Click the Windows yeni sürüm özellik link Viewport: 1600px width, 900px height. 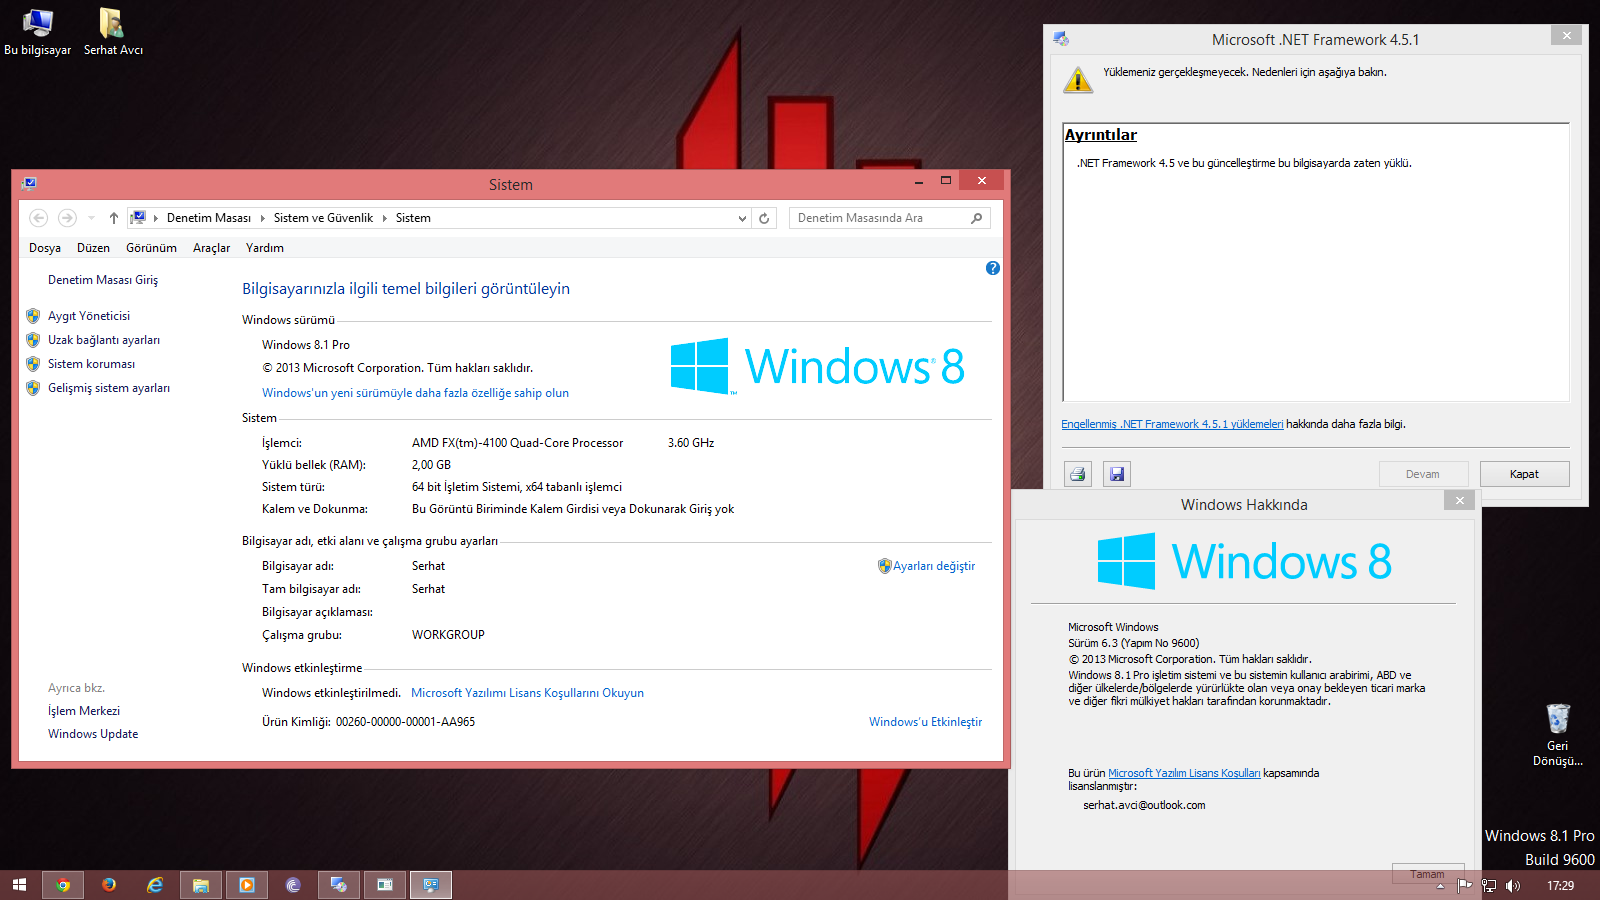(415, 393)
